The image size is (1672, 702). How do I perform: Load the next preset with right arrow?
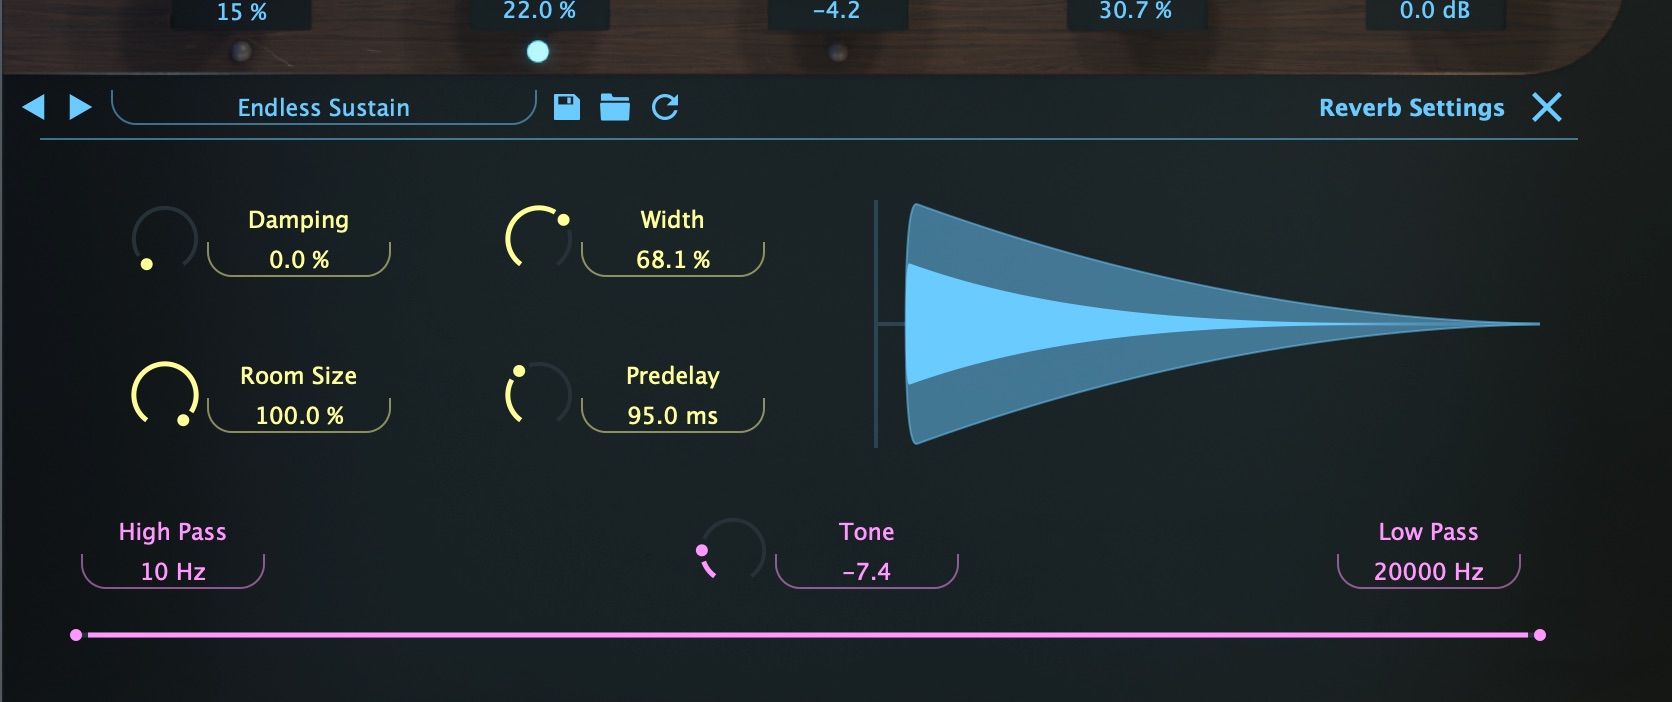coord(80,107)
